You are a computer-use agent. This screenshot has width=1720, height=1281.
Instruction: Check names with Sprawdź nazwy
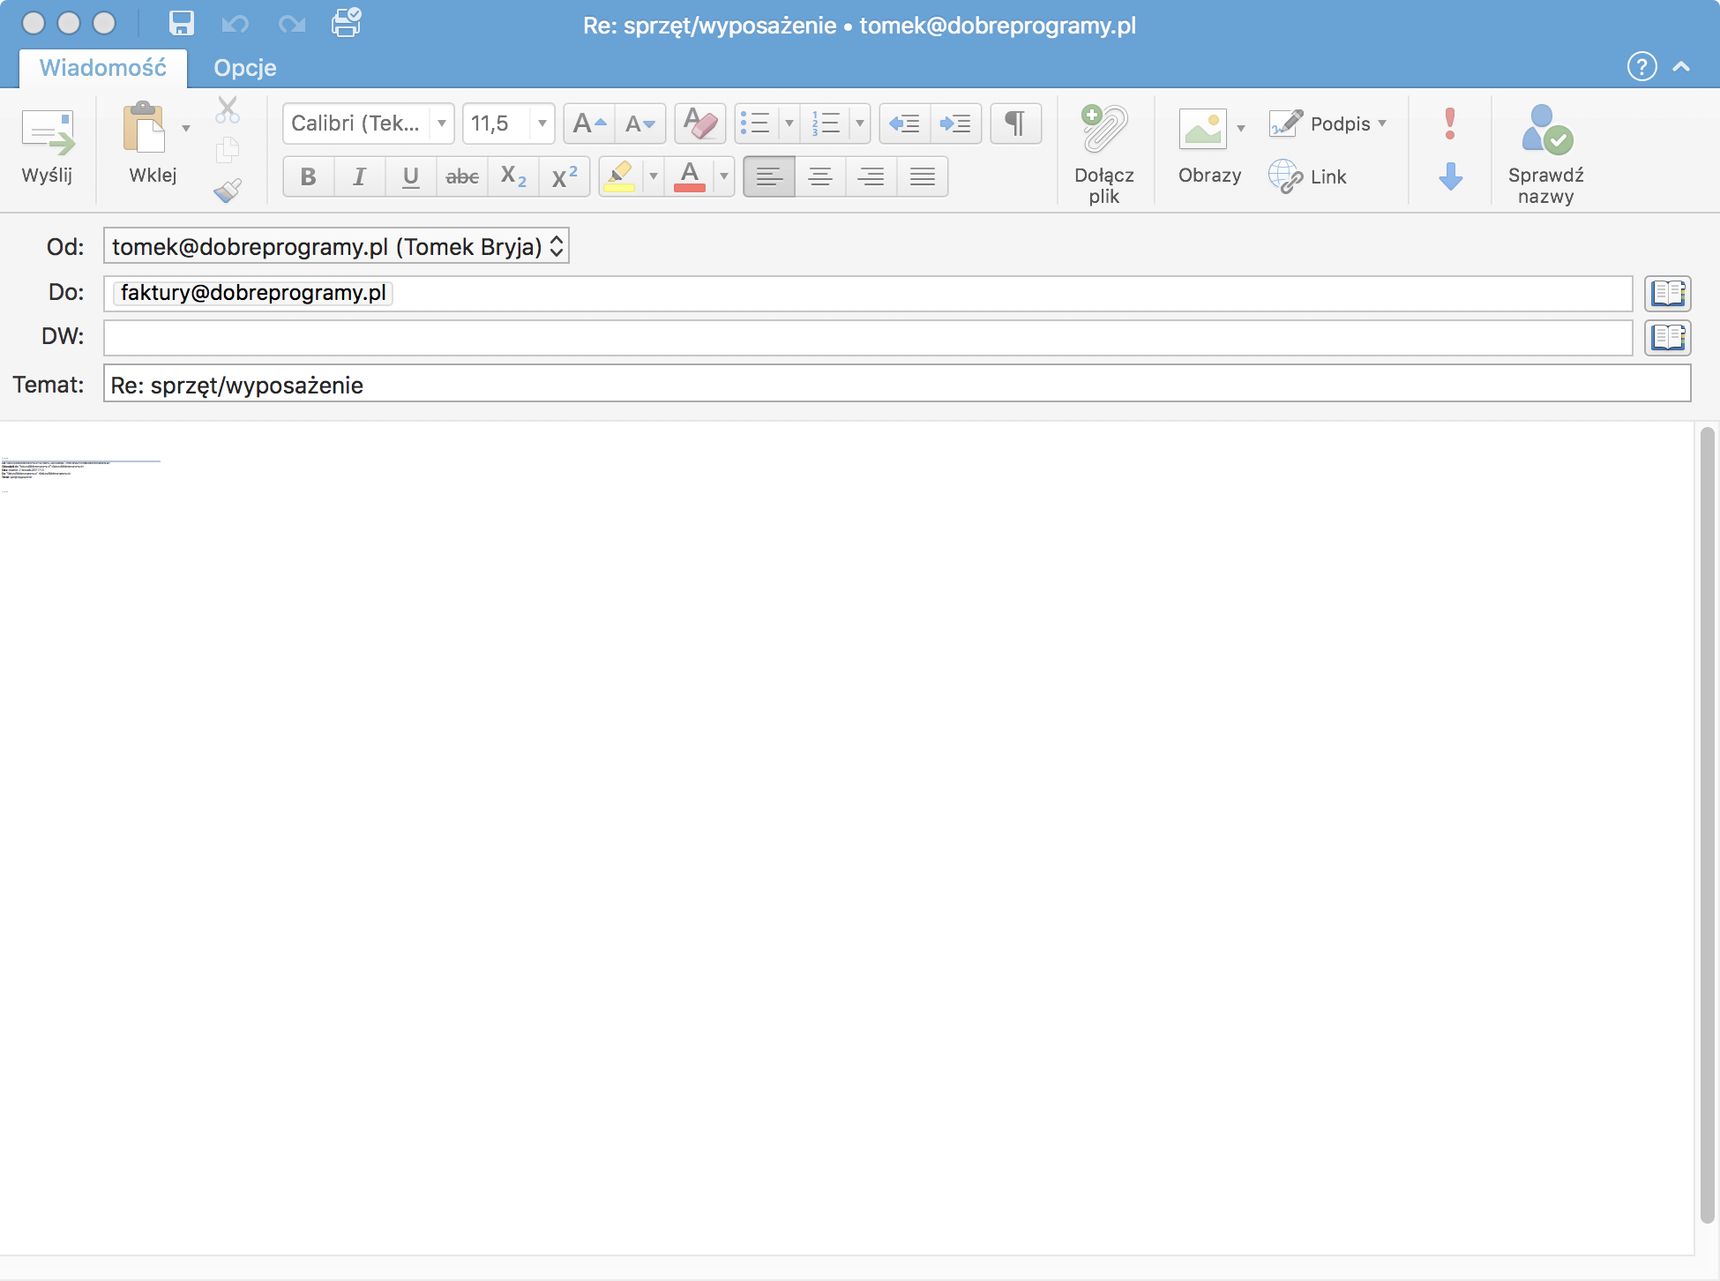click(x=1546, y=153)
